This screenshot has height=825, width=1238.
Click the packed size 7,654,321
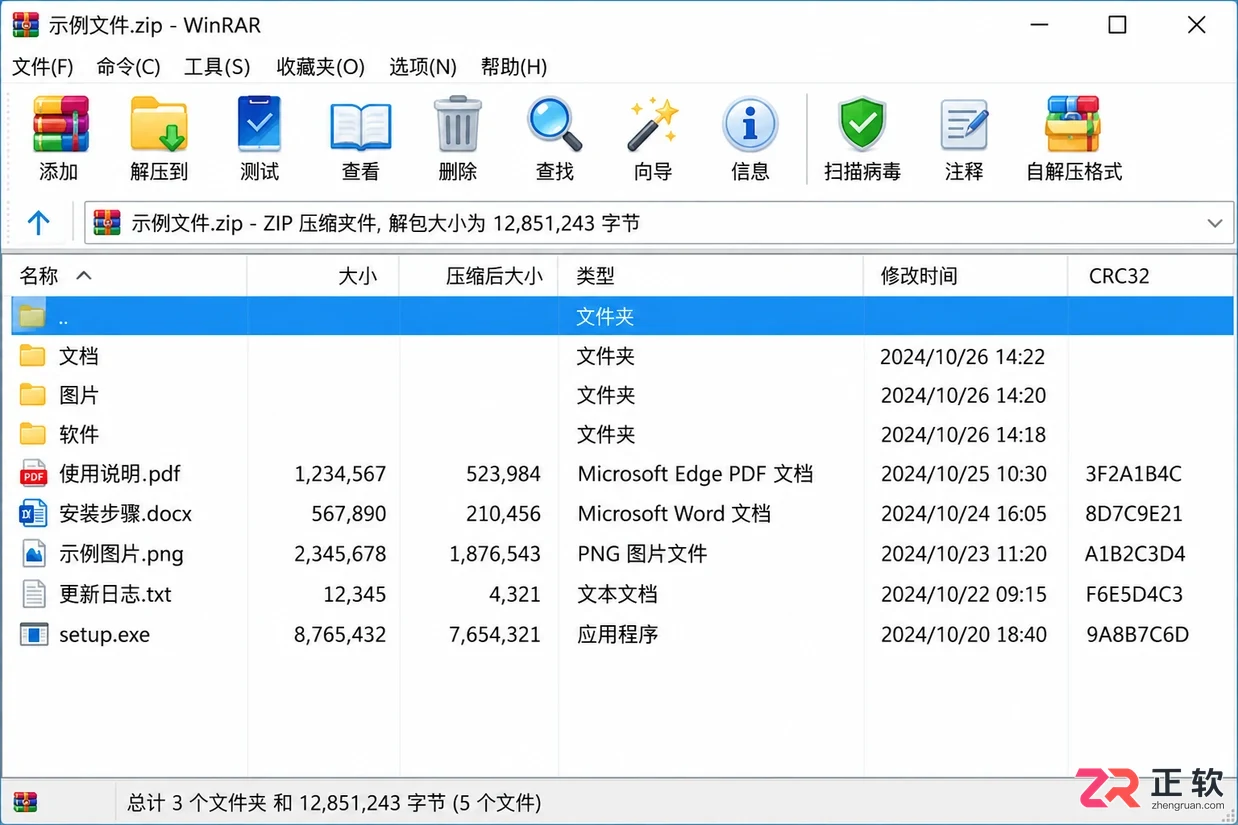[x=495, y=634]
